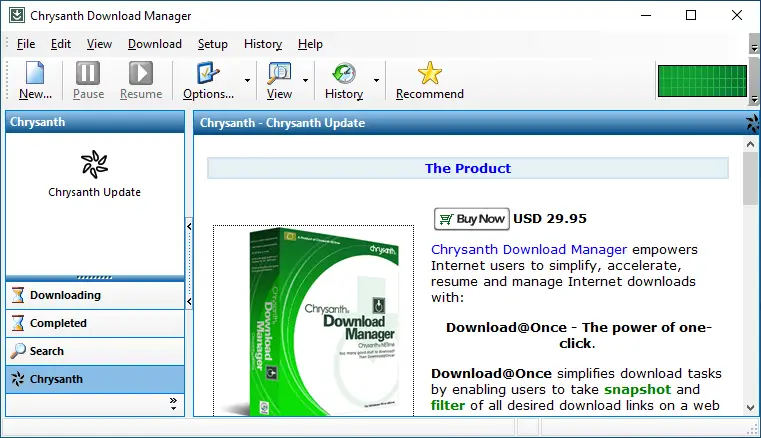Click the vertical scrollbar thumb

click(x=750, y=178)
